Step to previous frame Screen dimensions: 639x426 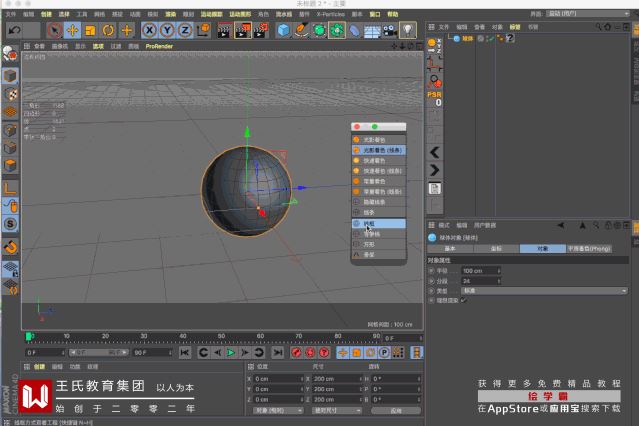[x=217, y=353]
